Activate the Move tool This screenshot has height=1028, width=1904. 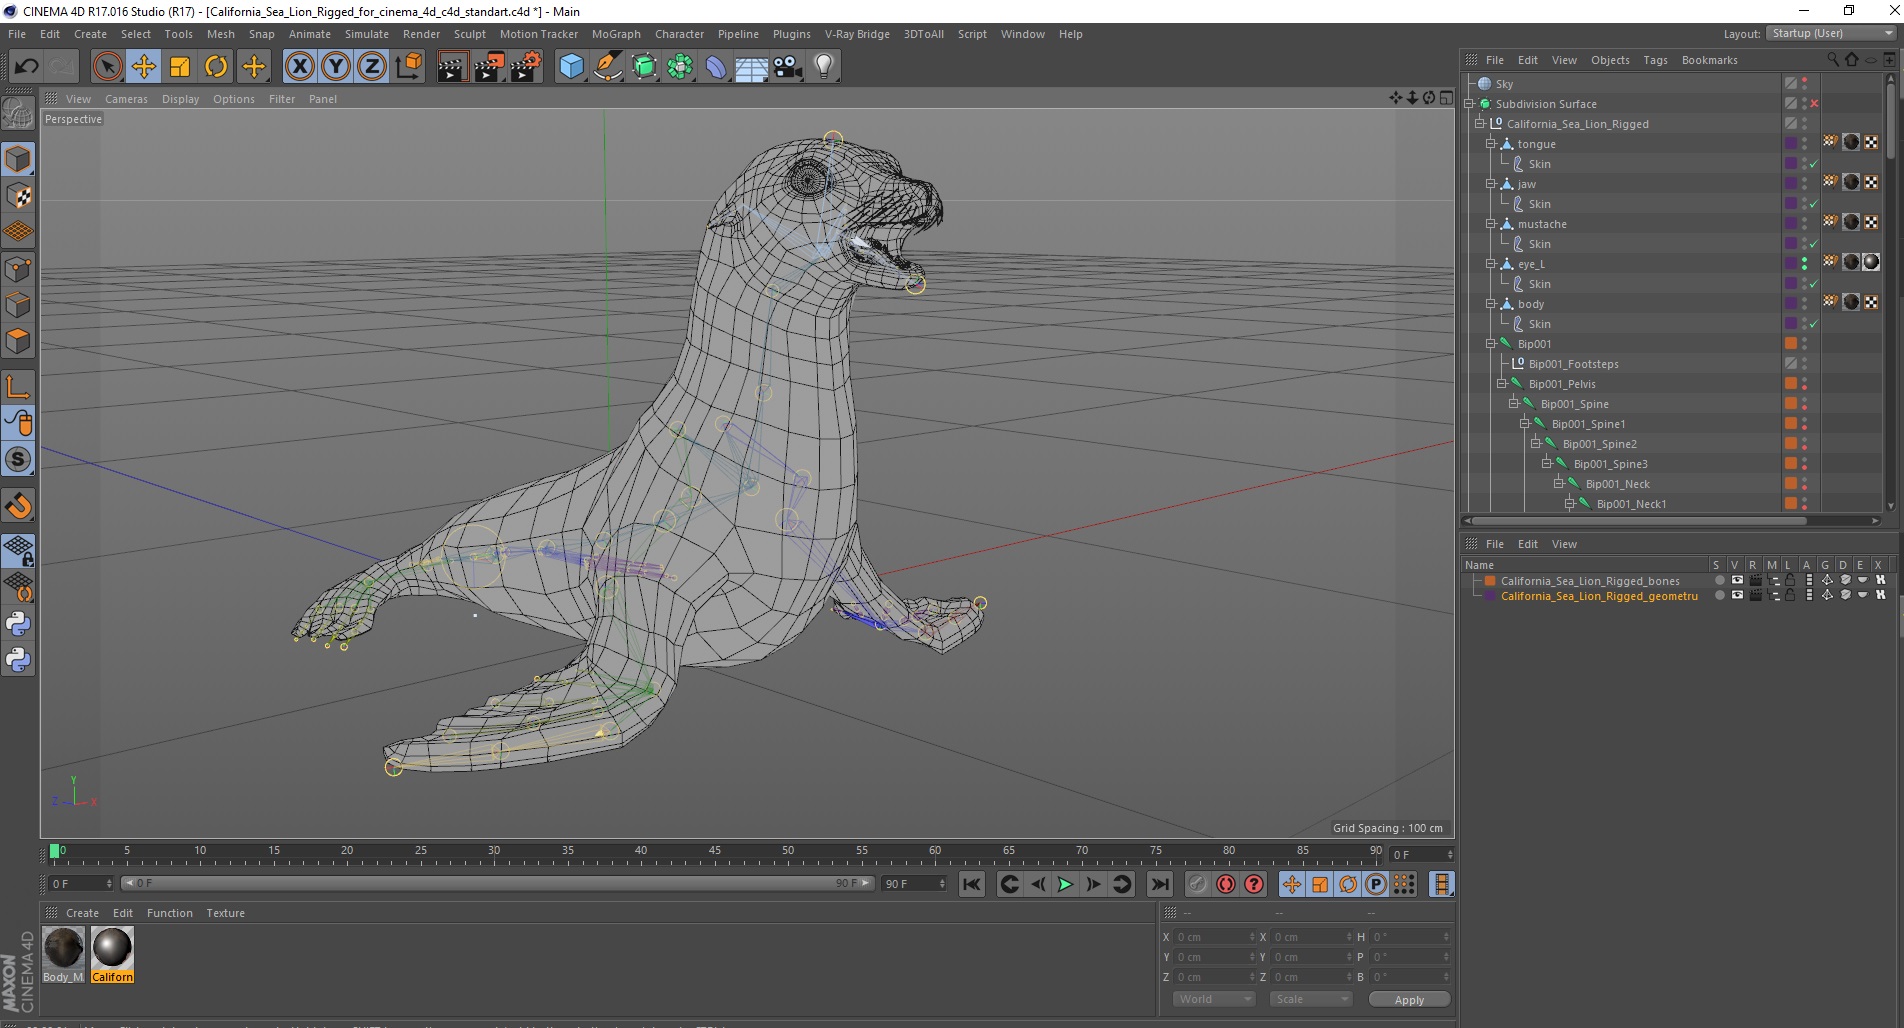pos(144,67)
